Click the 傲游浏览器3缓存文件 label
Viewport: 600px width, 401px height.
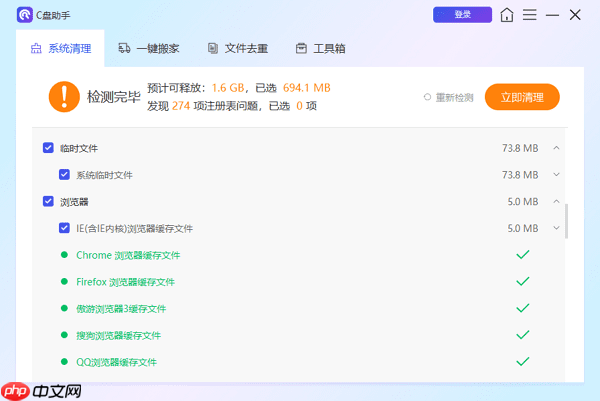click(121, 309)
